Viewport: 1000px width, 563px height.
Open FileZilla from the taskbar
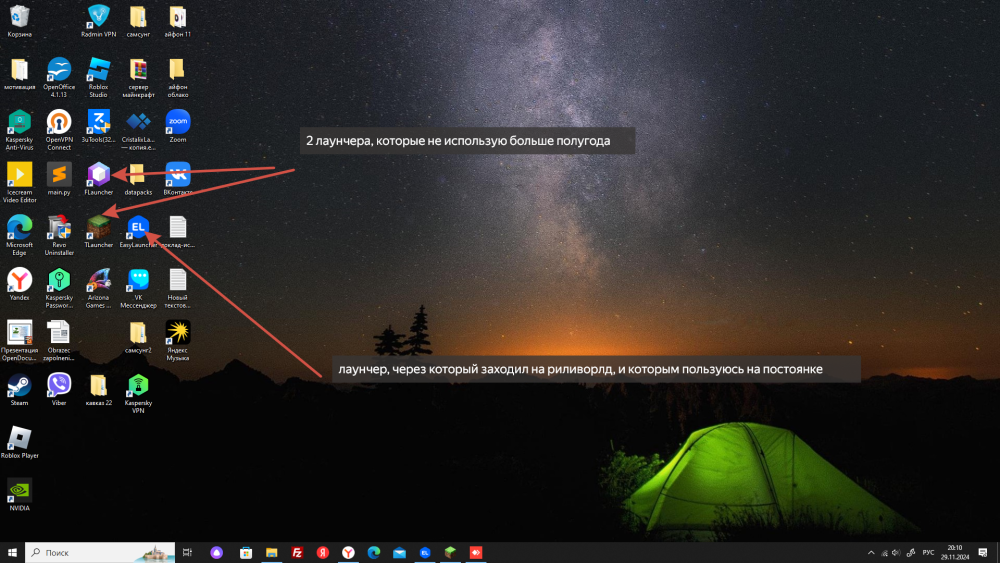[x=297, y=552]
